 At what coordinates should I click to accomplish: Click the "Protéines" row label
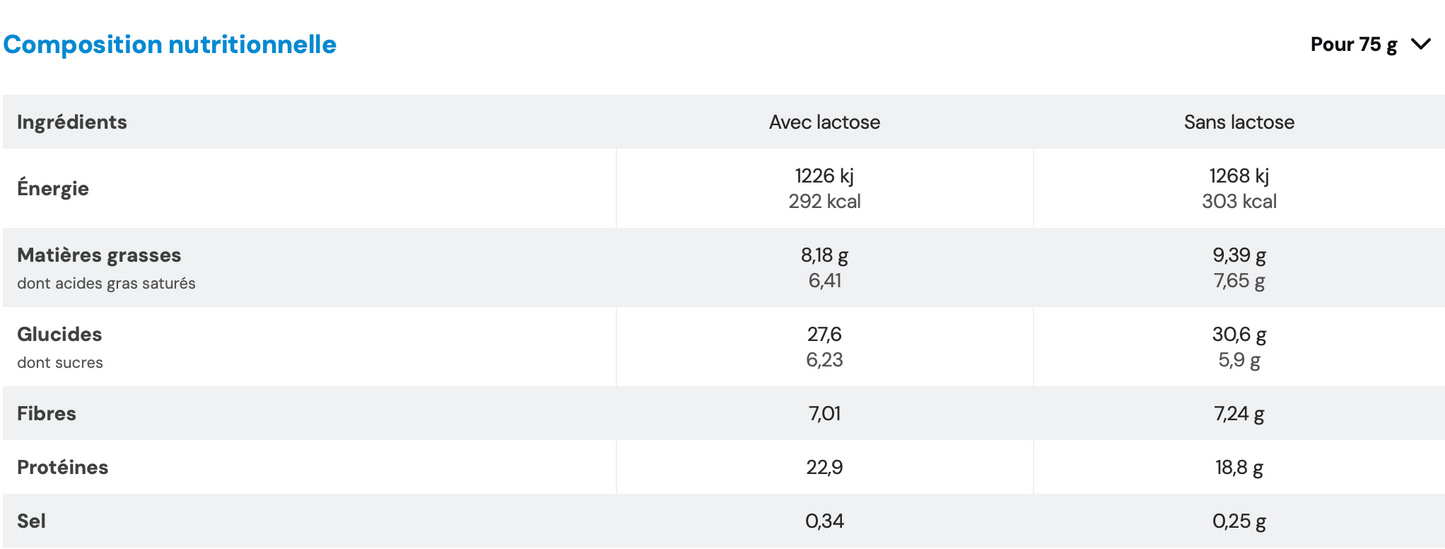pos(63,467)
